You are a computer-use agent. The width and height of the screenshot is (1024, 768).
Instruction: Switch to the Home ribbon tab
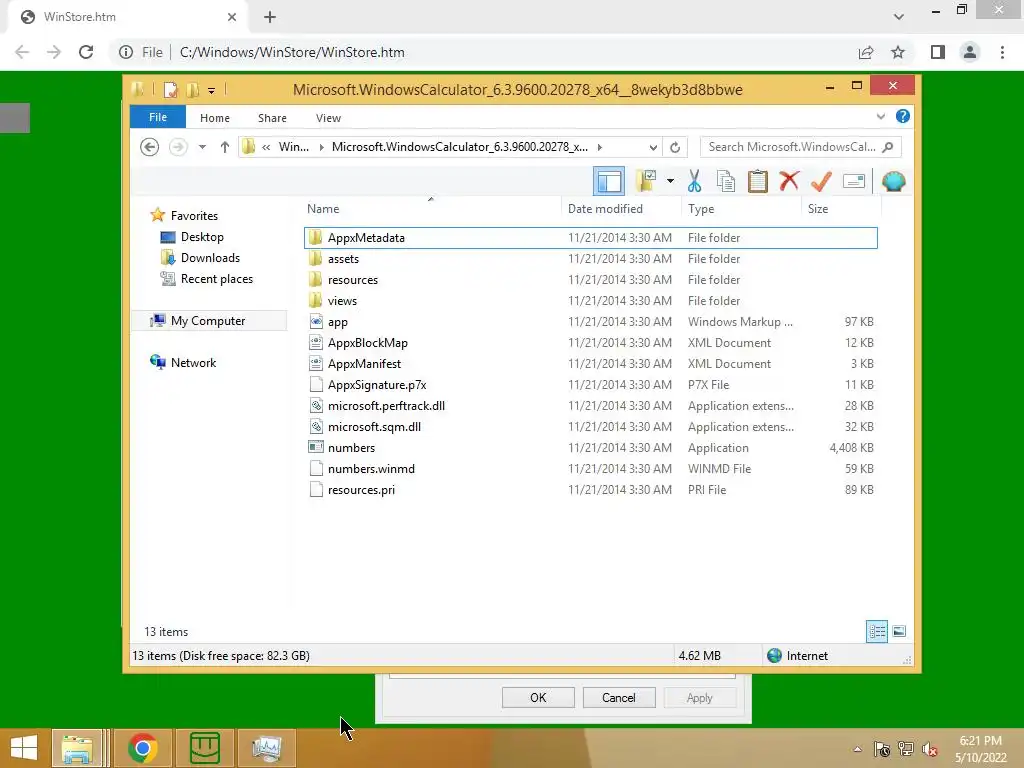214,118
